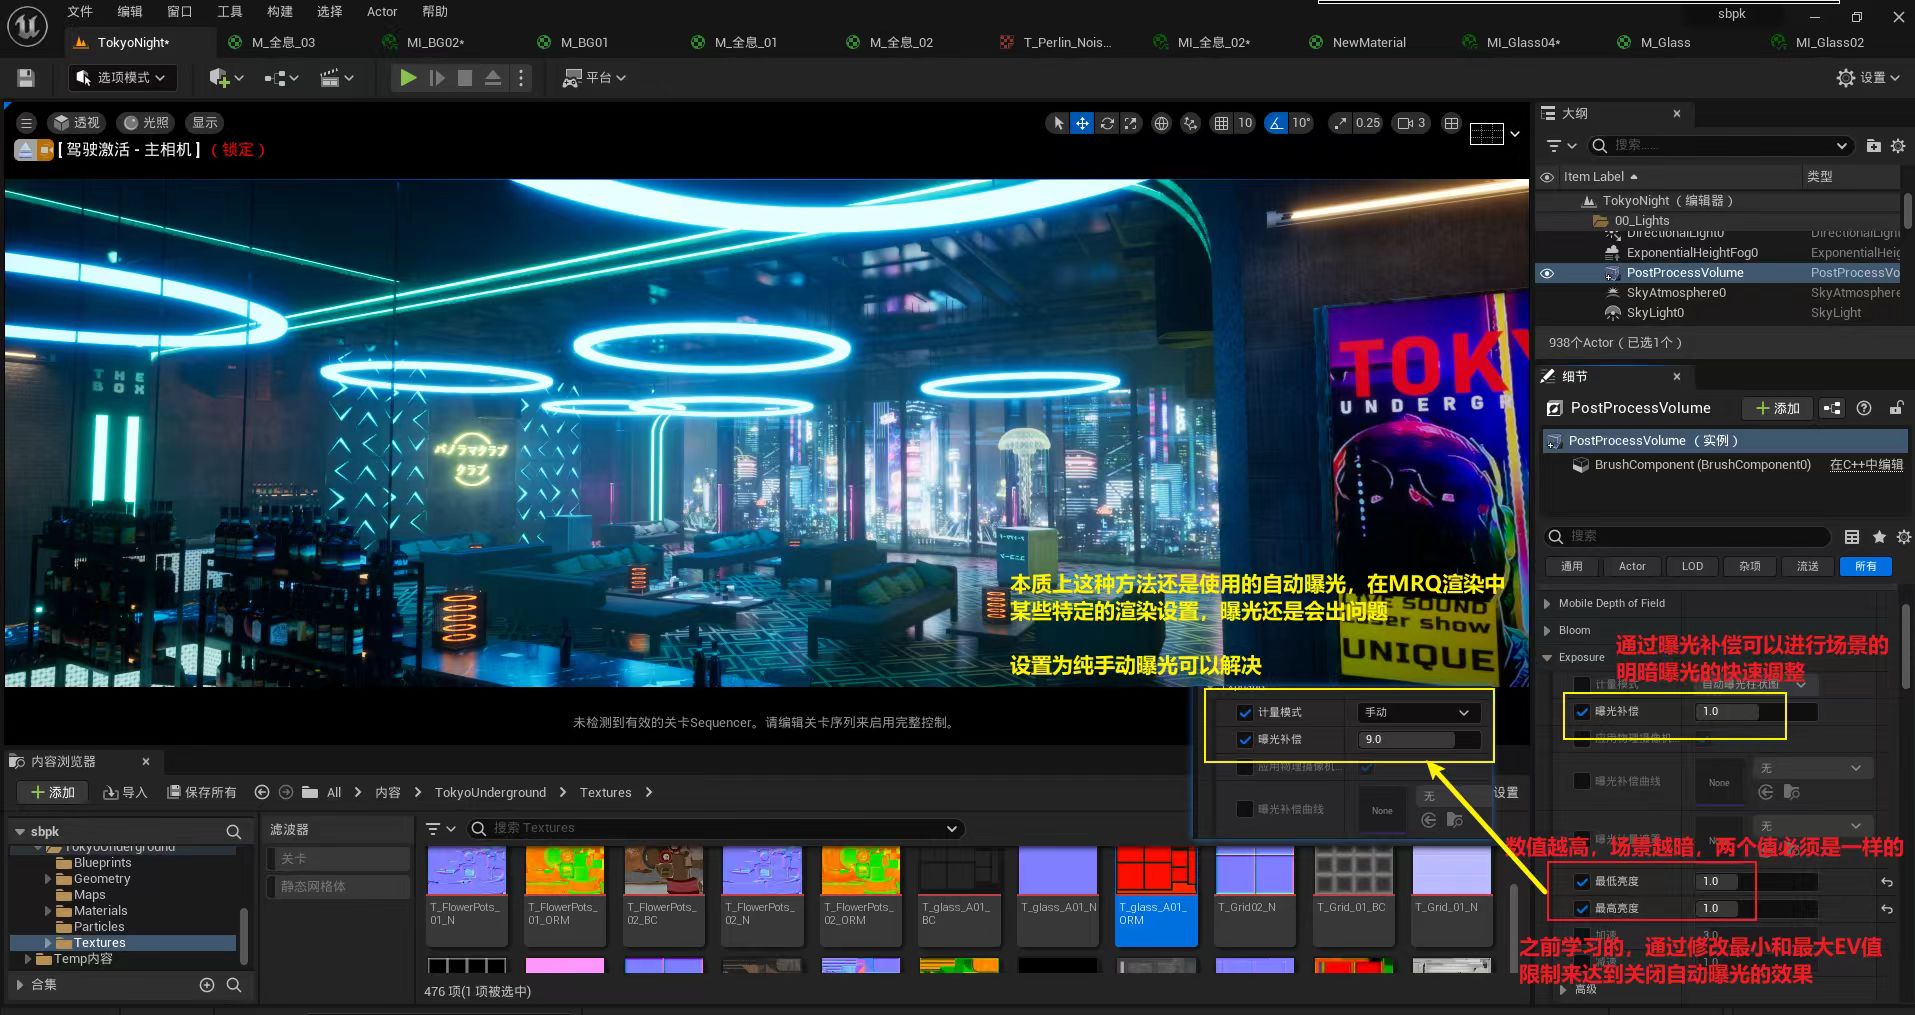The image size is (1915, 1015).
Task: Toggle visibility of PostProcessVolume in Outliner
Action: pos(1547,273)
